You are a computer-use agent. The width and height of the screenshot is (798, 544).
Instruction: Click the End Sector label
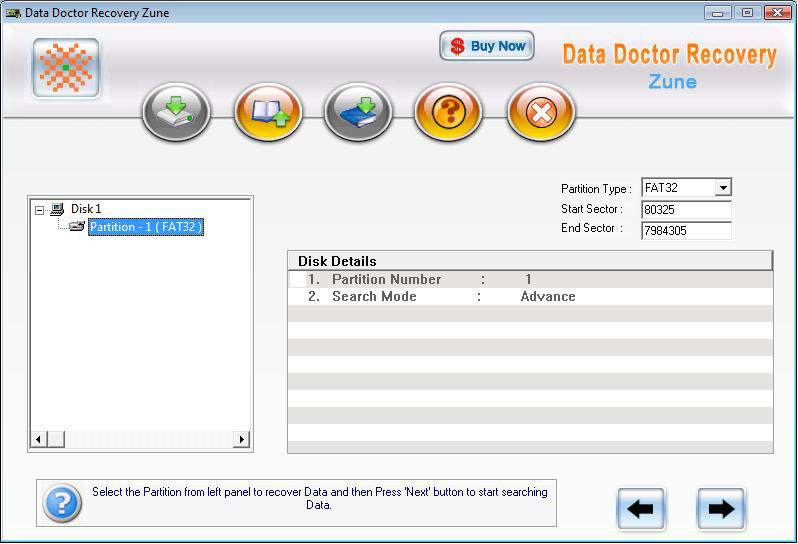[x=592, y=228]
